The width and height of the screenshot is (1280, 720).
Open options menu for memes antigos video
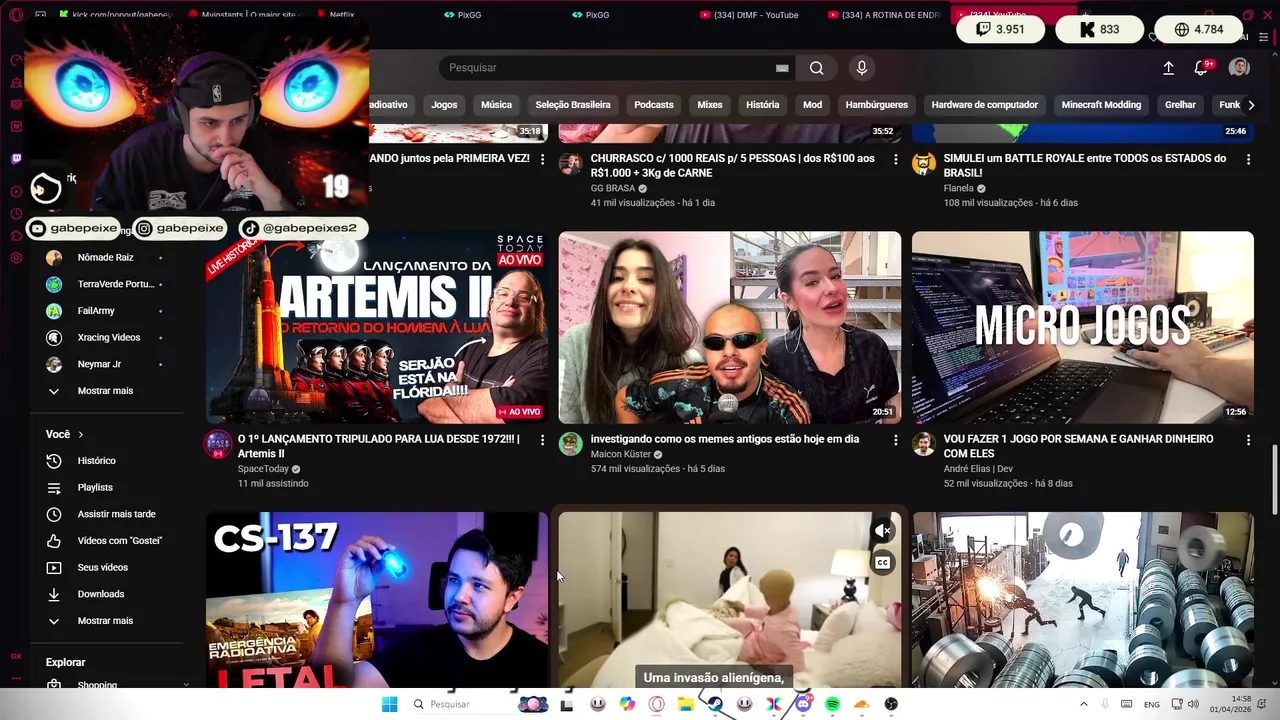[x=895, y=440]
